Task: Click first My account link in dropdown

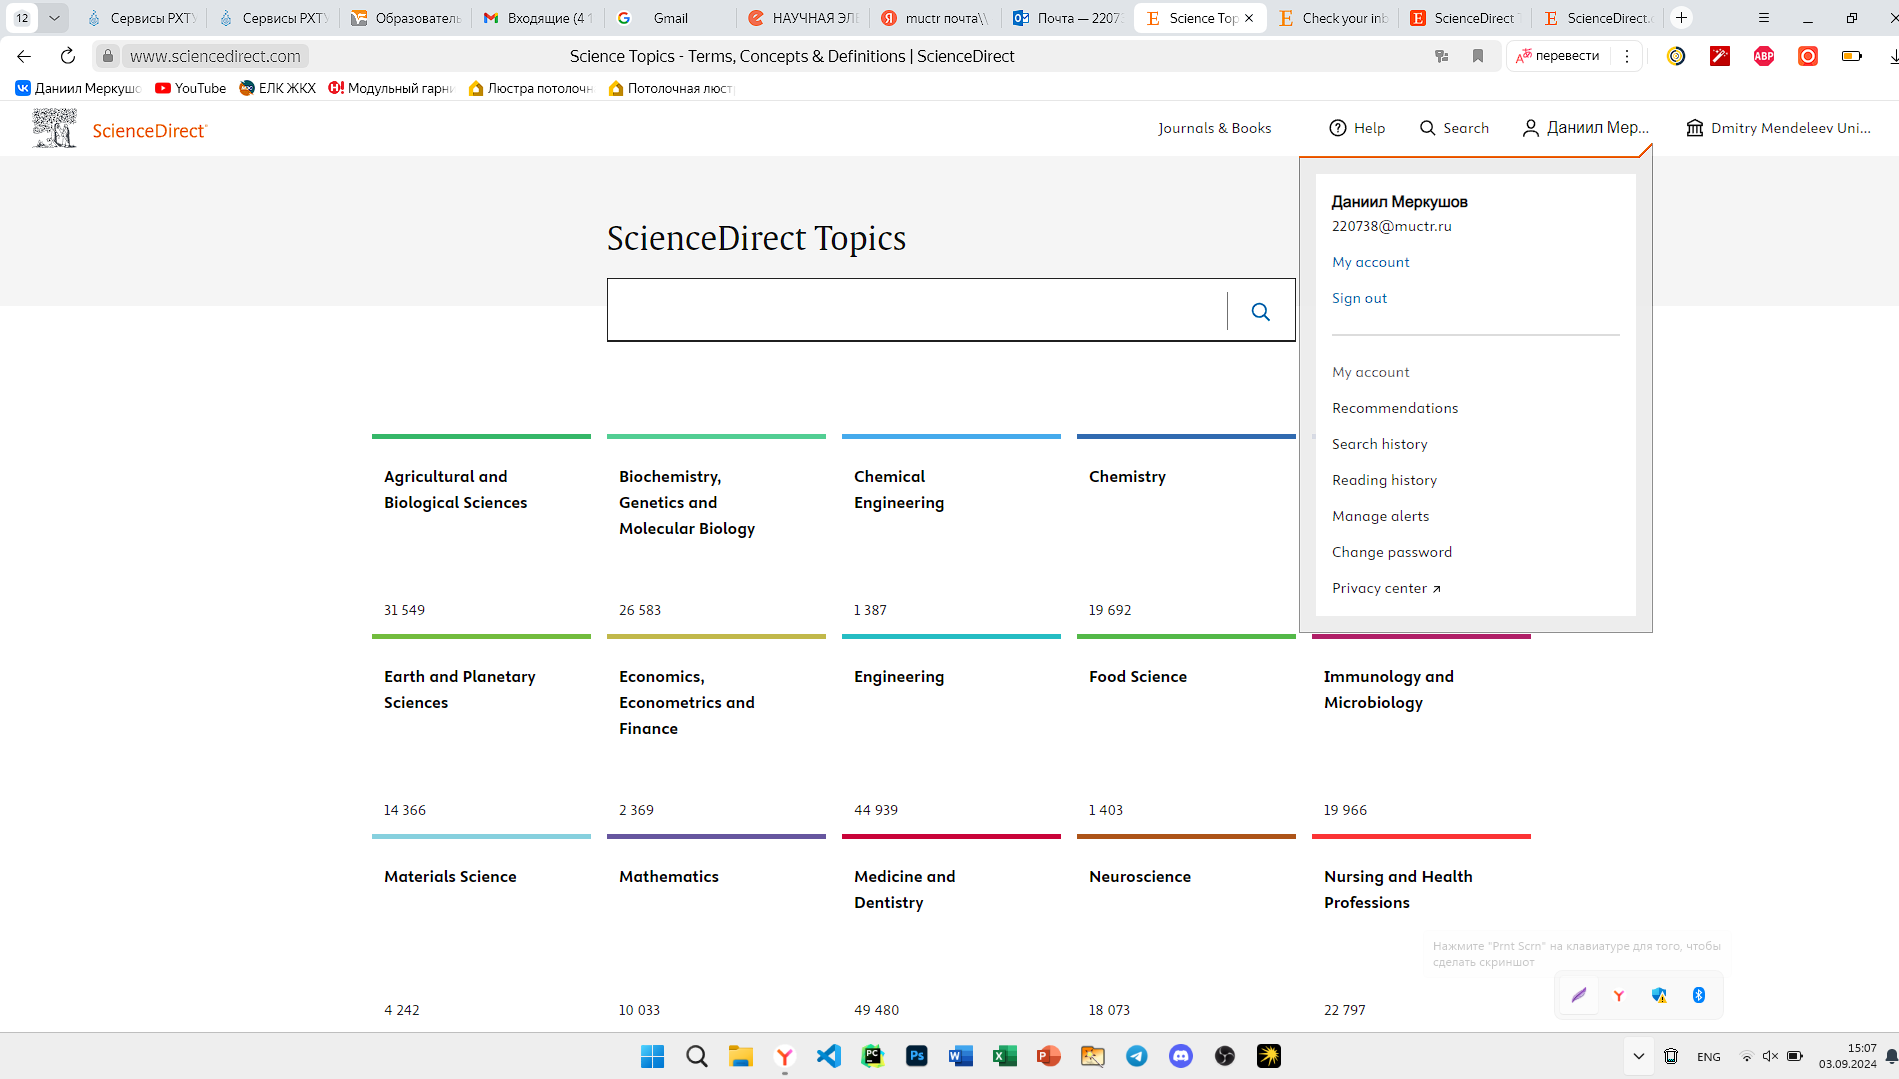Action: [1370, 262]
